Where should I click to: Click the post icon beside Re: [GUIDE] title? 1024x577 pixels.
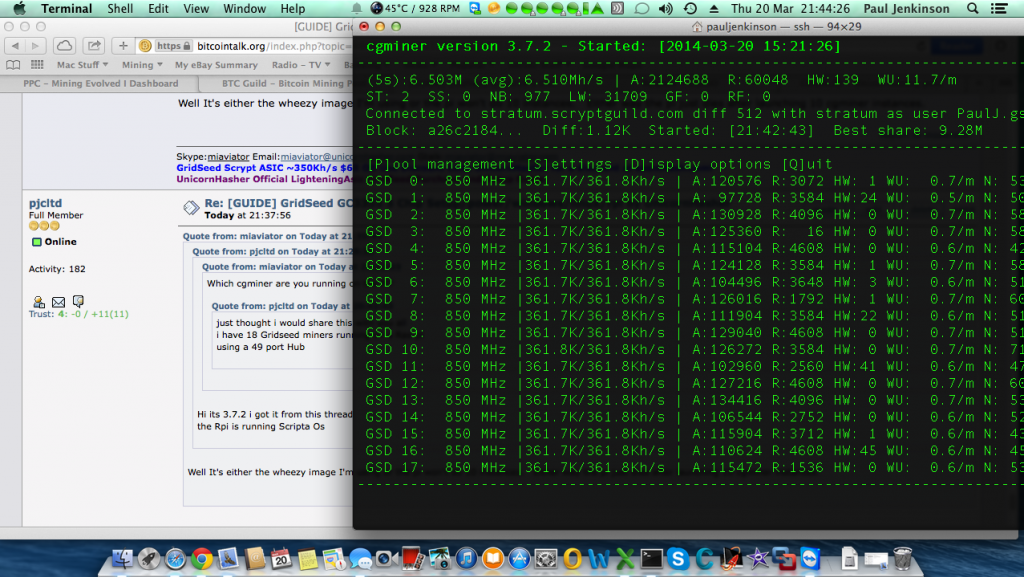[191, 208]
